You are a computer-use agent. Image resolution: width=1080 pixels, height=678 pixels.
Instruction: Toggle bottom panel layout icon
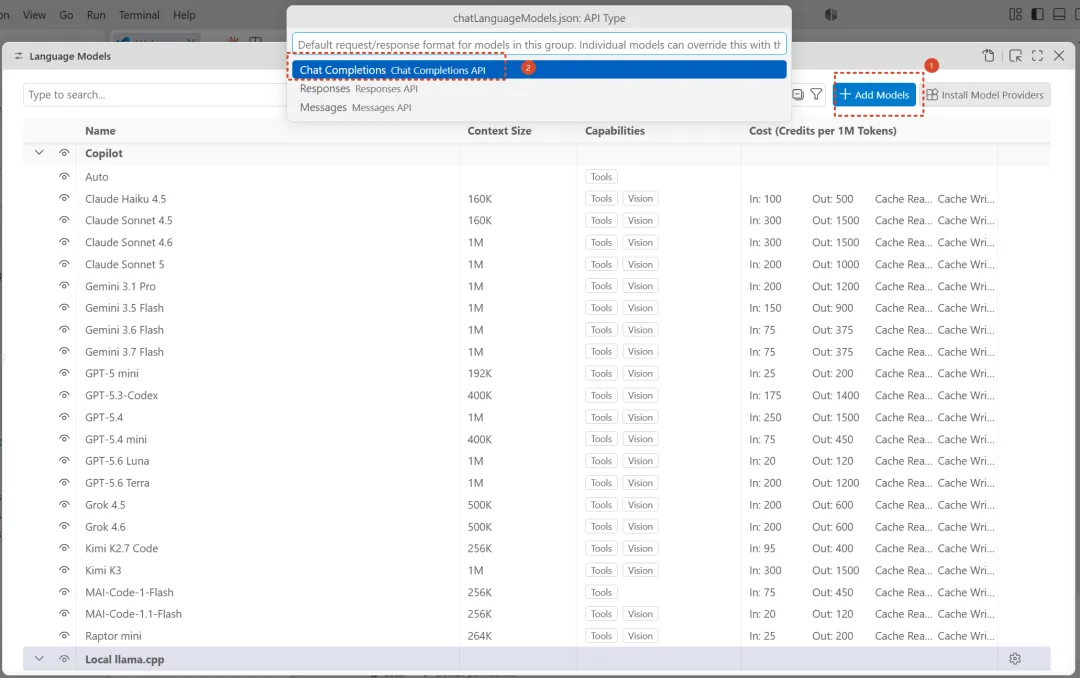tap(1059, 14)
